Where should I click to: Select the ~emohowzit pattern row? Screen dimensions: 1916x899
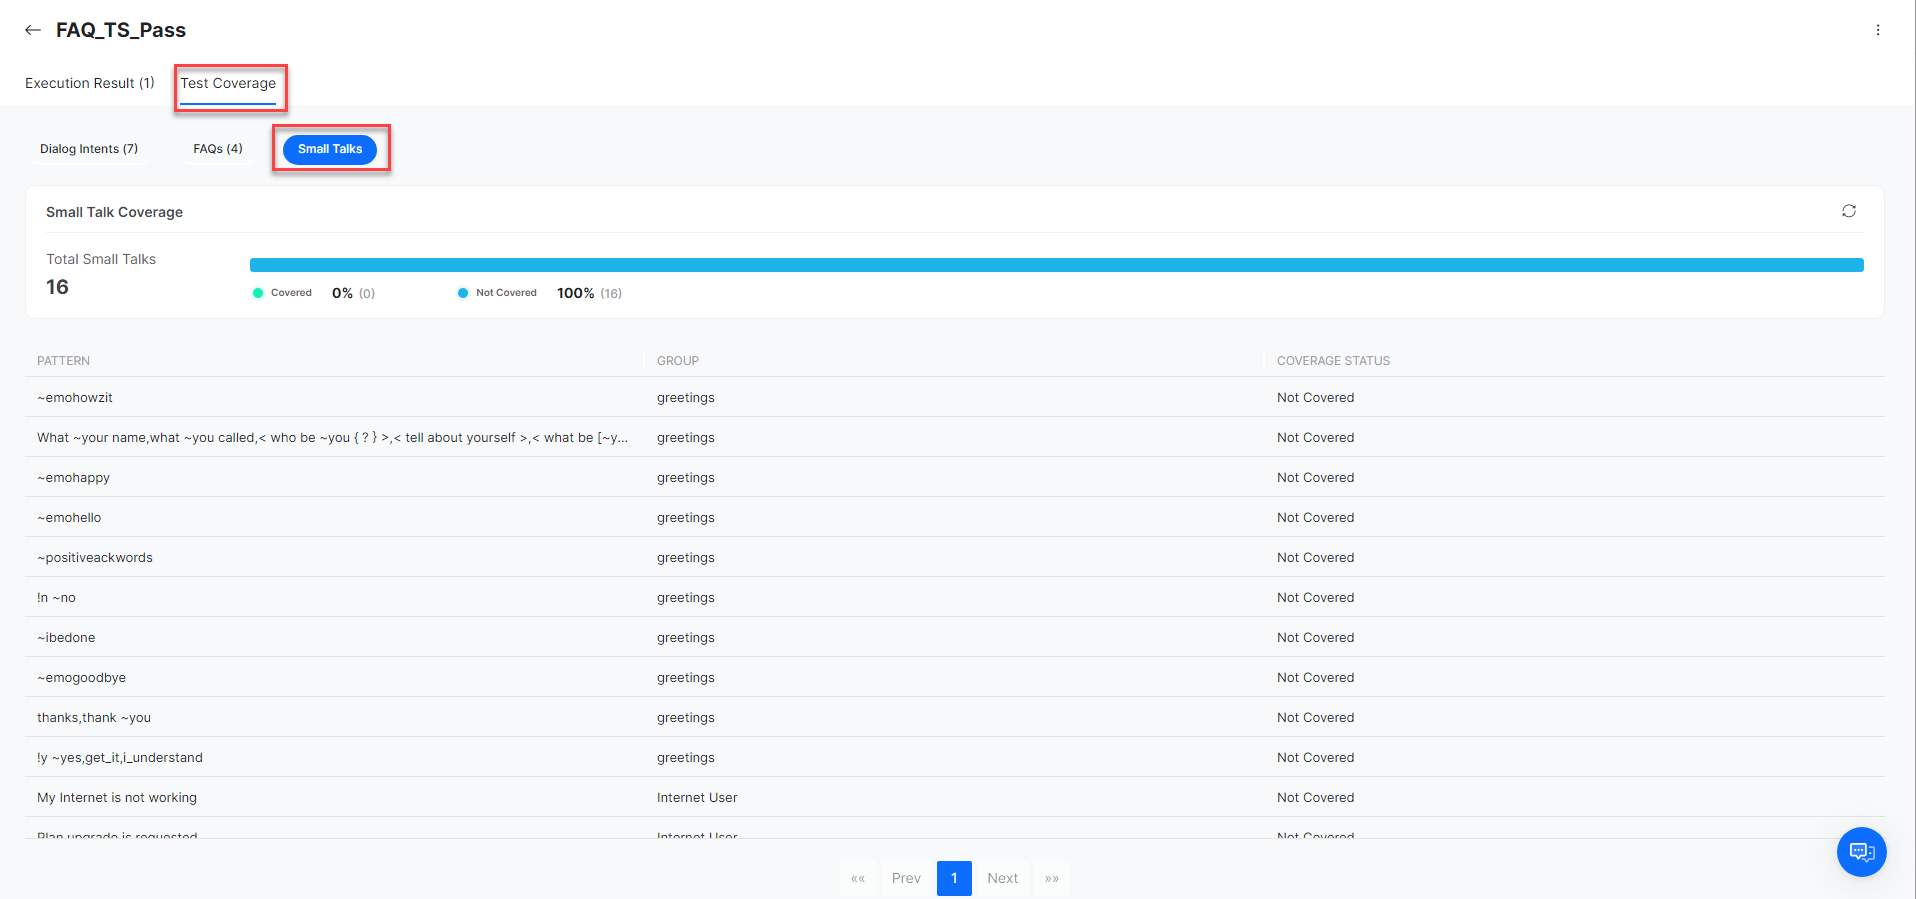pos(75,398)
